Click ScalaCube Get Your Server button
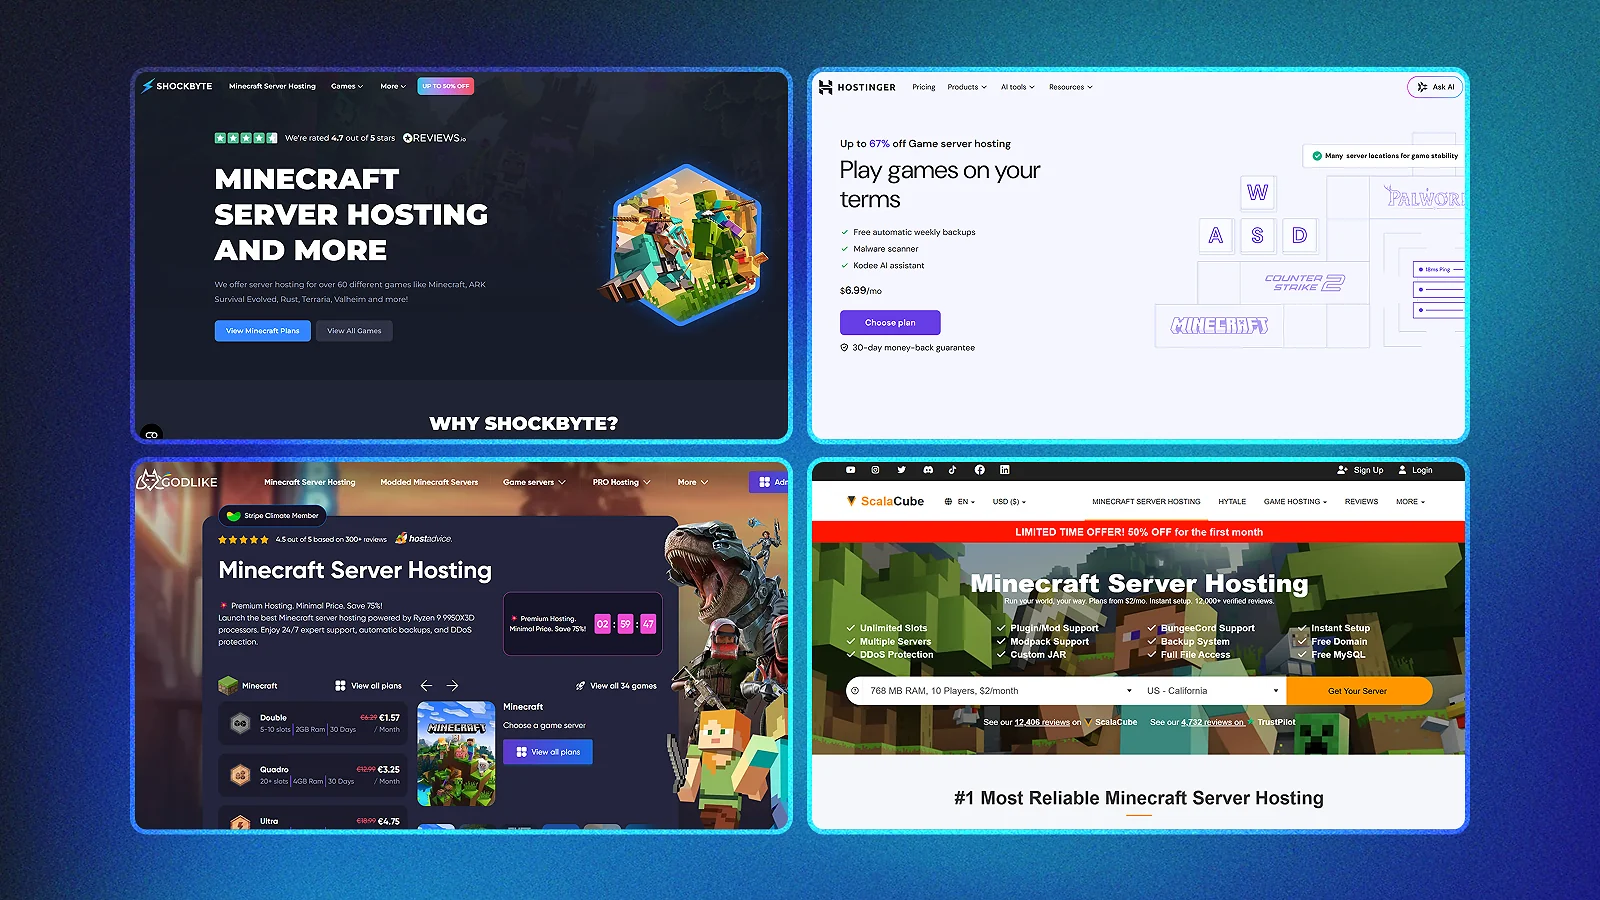The width and height of the screenshot is (1600, 900). click(1358, 691)
